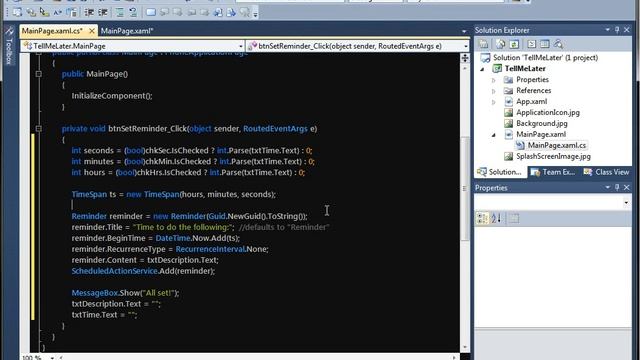Expand the Properties folder node

pos(493,80)
